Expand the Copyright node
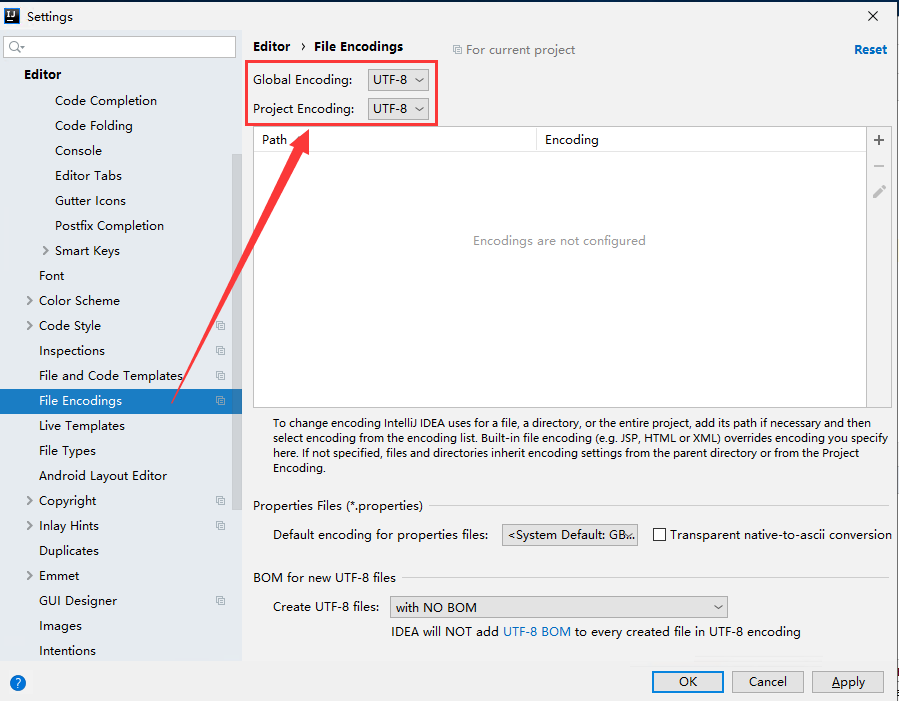This screenshot has width=899, height=701. pos(29,500)
